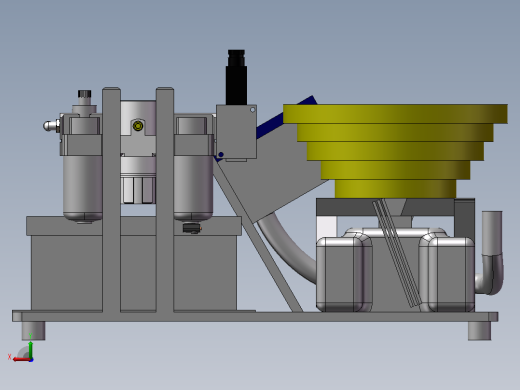Click the yellow screw on the regulator body

[x=138, y=126]
